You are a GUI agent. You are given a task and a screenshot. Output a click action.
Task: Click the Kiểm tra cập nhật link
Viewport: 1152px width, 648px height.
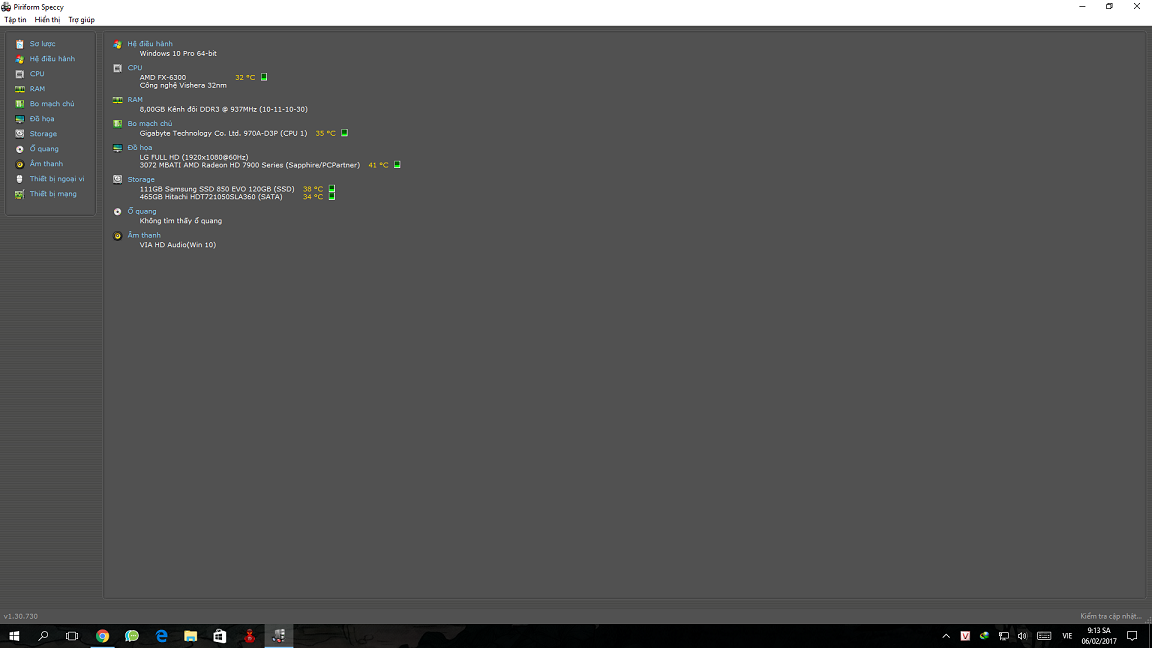tap(1111, 616)
